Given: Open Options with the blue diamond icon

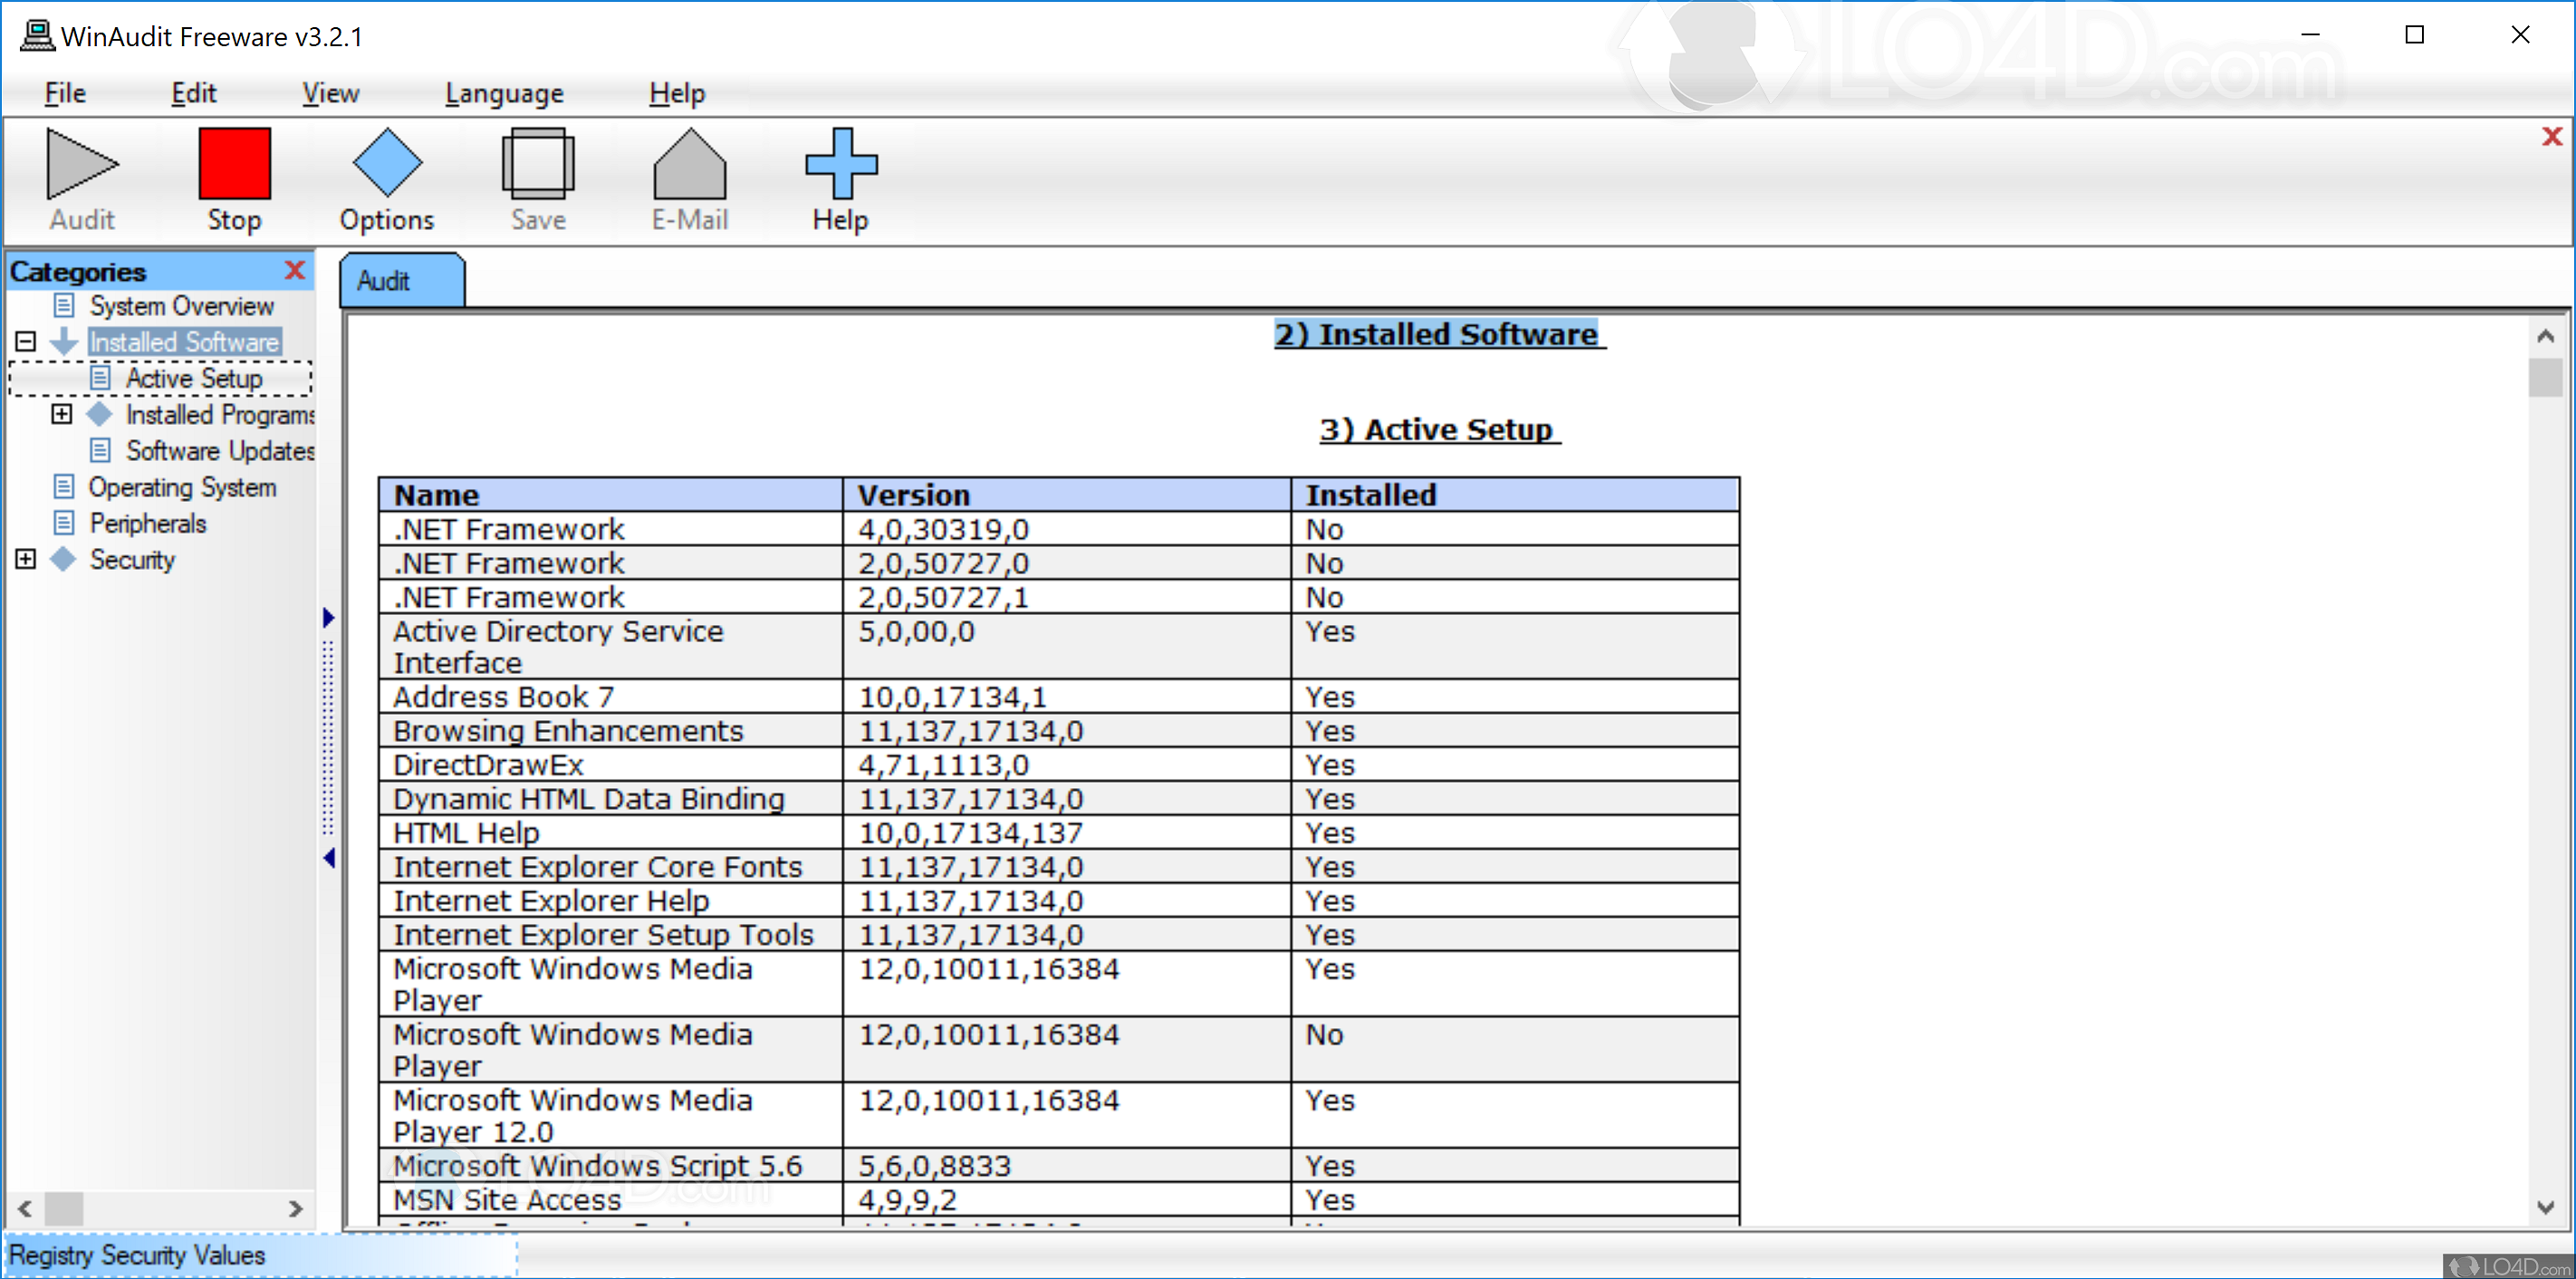Looking at the screenshot, I should click(387, 164).
